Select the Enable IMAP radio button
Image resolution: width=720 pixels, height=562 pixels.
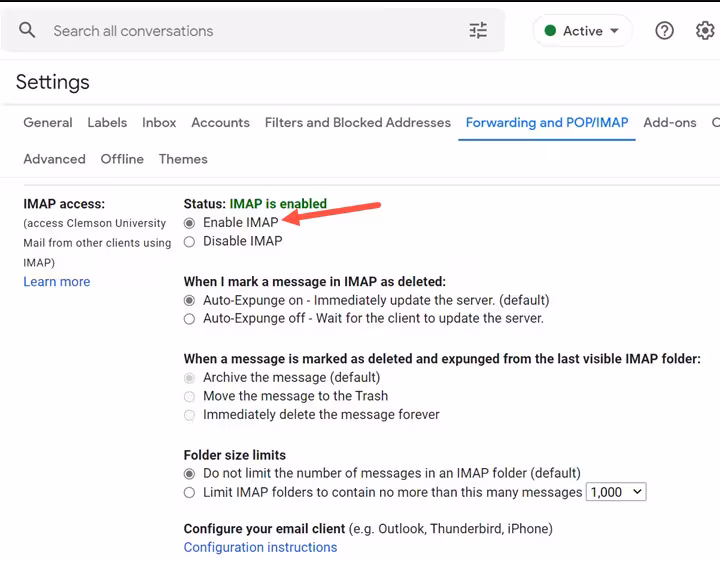(190, 223)
